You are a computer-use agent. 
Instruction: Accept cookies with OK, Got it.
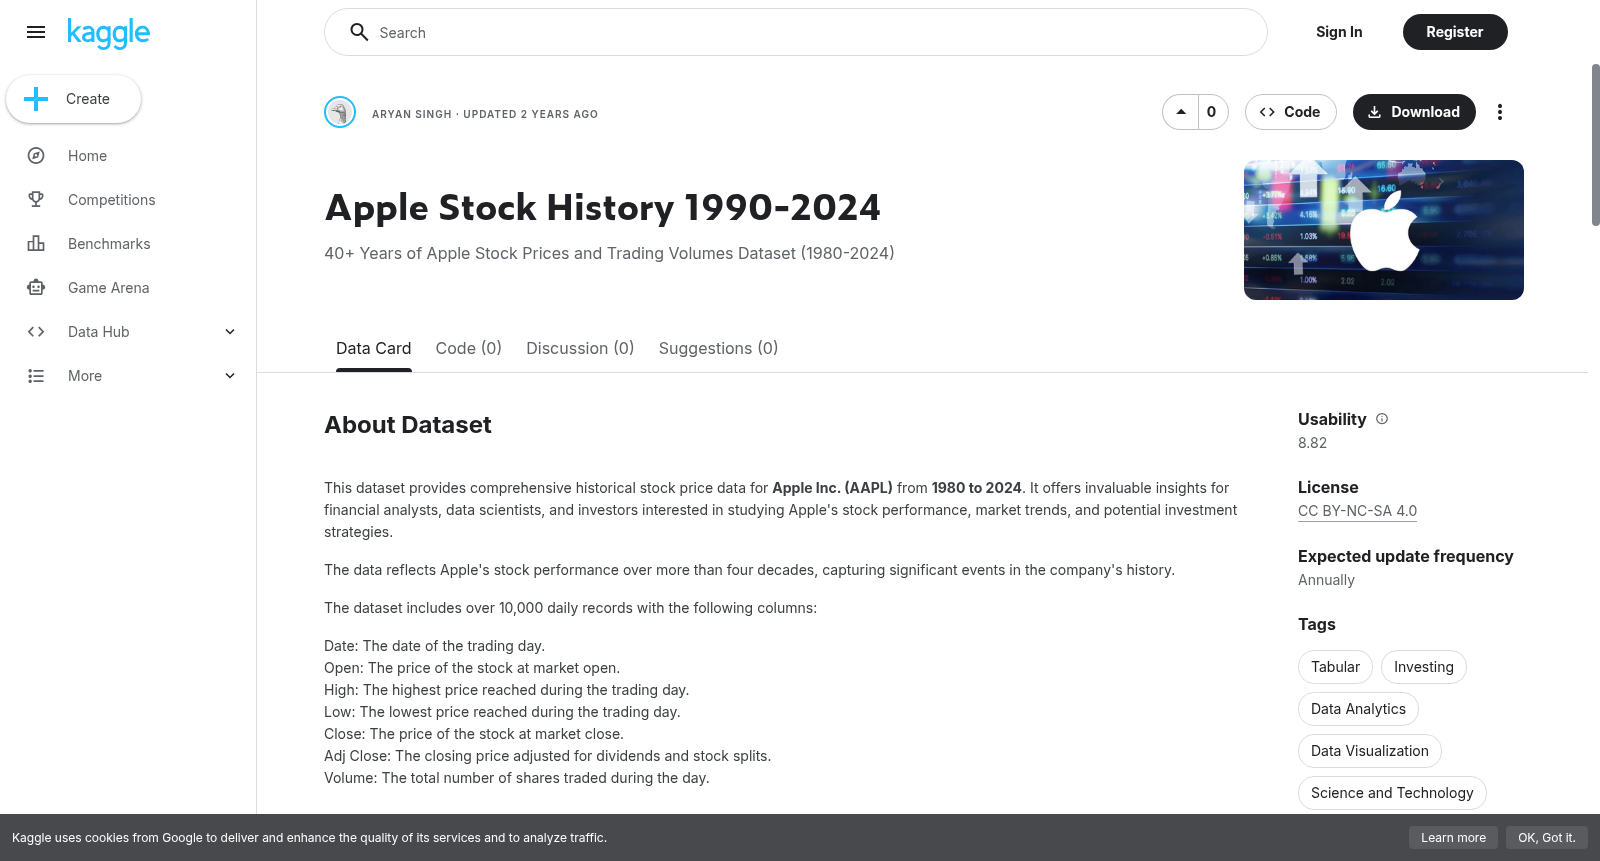(1546, 838)
